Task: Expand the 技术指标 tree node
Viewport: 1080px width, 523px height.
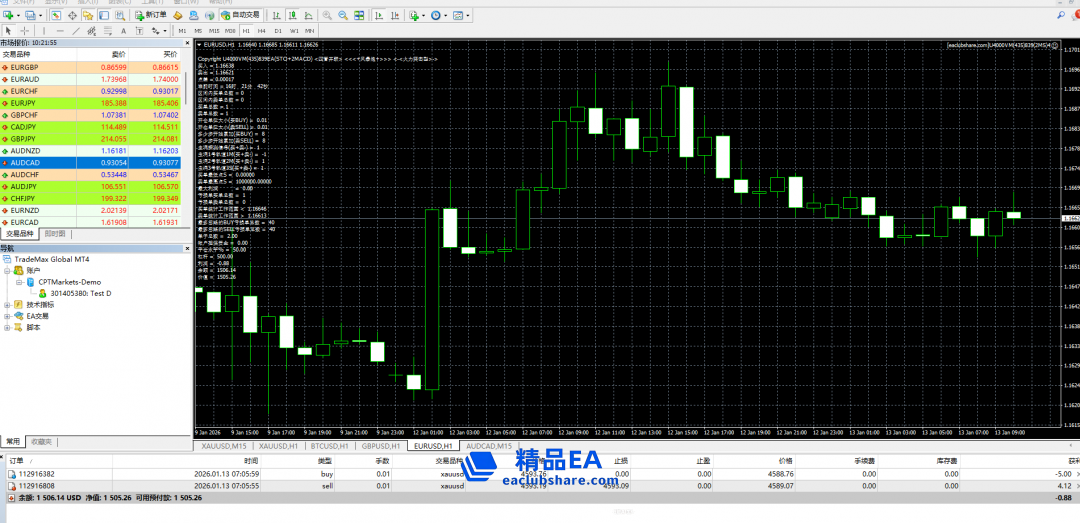Action: [x=7, y=305]
